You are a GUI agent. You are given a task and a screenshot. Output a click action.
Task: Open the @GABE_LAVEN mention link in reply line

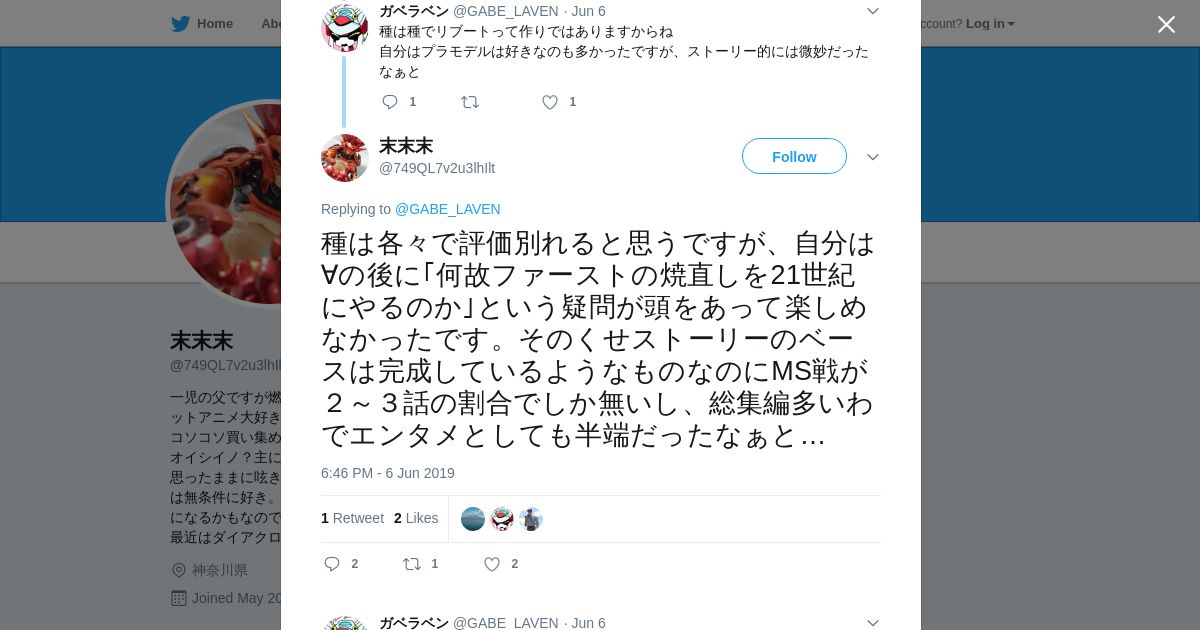click(x=448, y=209)
